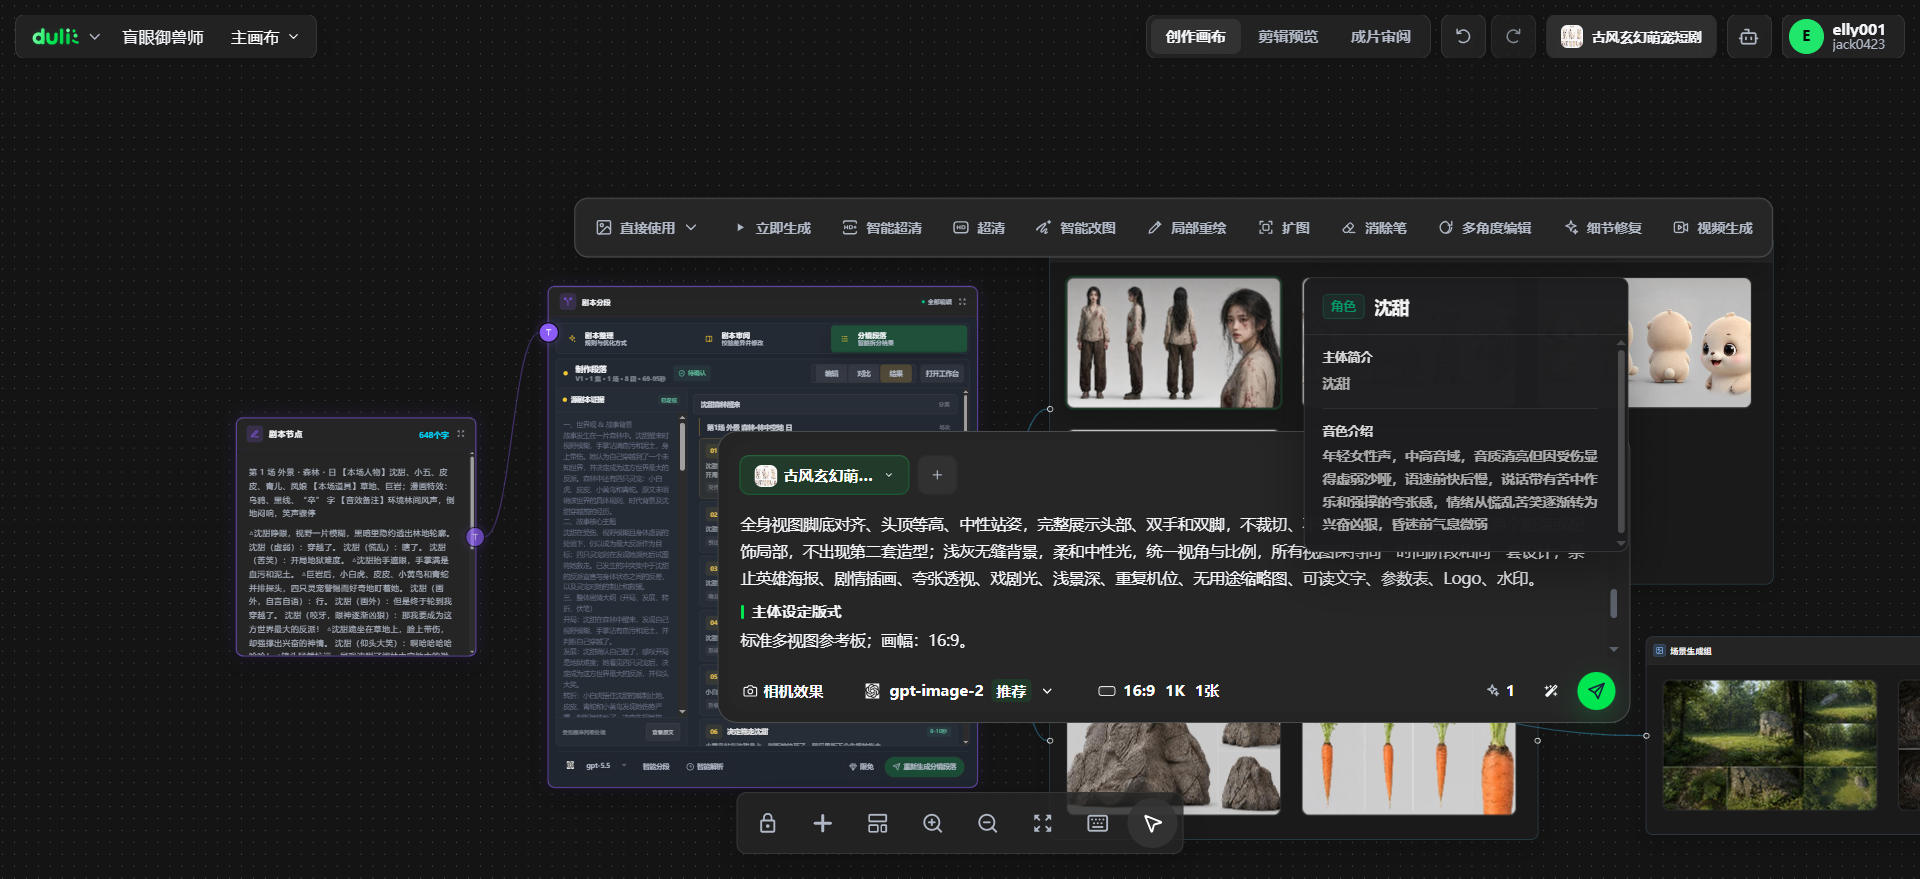
Task: Click the add node plus icon
Action: 822,823
